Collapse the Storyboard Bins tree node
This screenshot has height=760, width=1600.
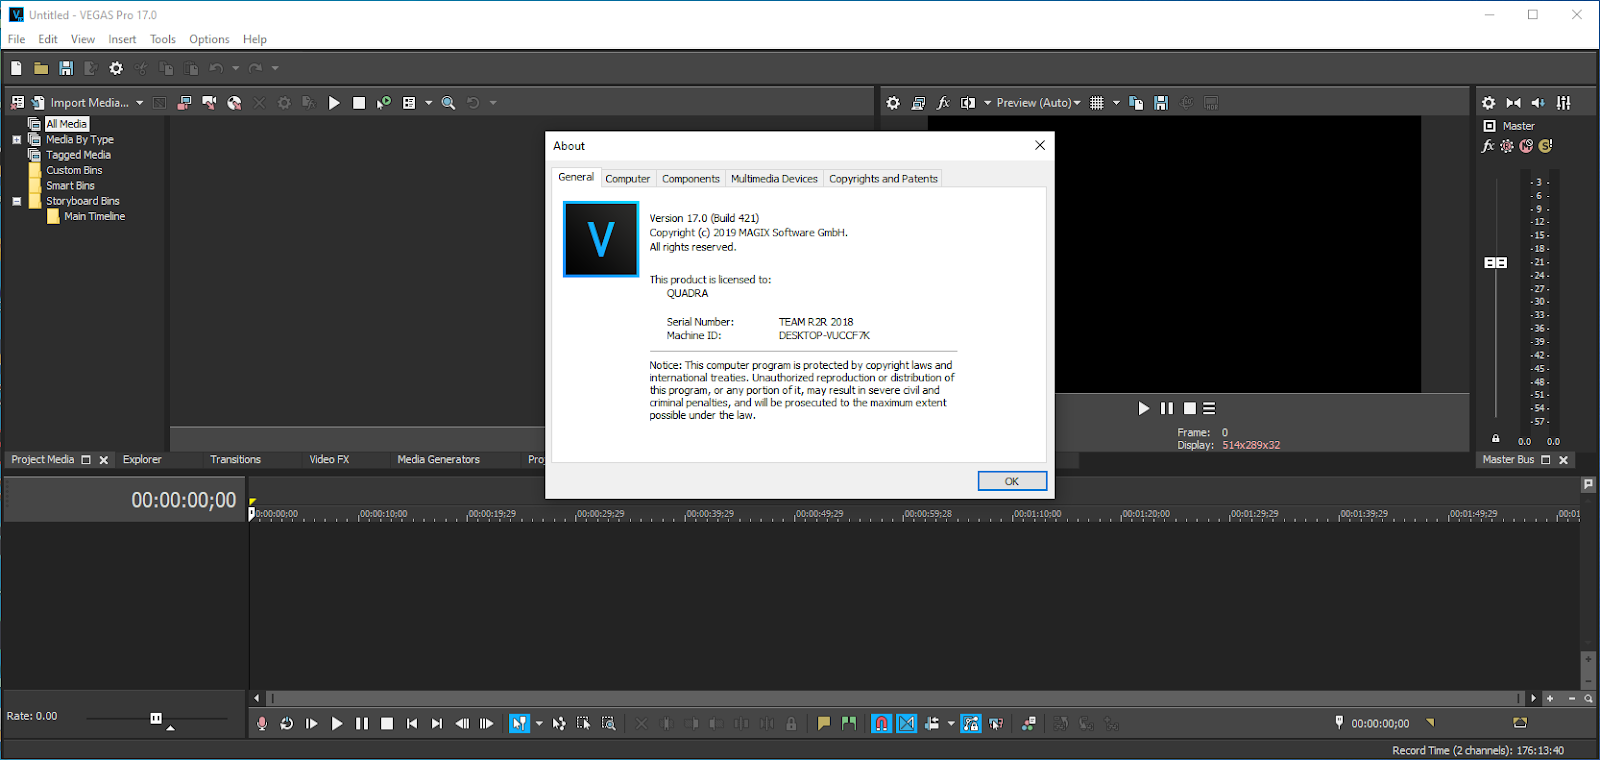pyautogui.click(x=17, y=201)
